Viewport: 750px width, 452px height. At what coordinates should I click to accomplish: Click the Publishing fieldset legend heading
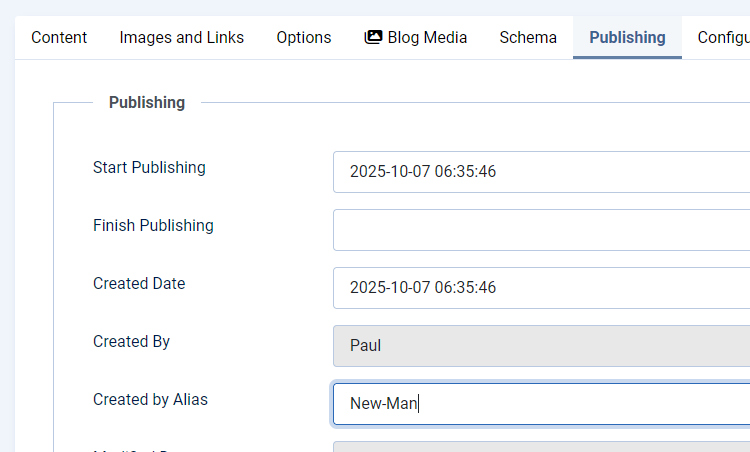147,102
